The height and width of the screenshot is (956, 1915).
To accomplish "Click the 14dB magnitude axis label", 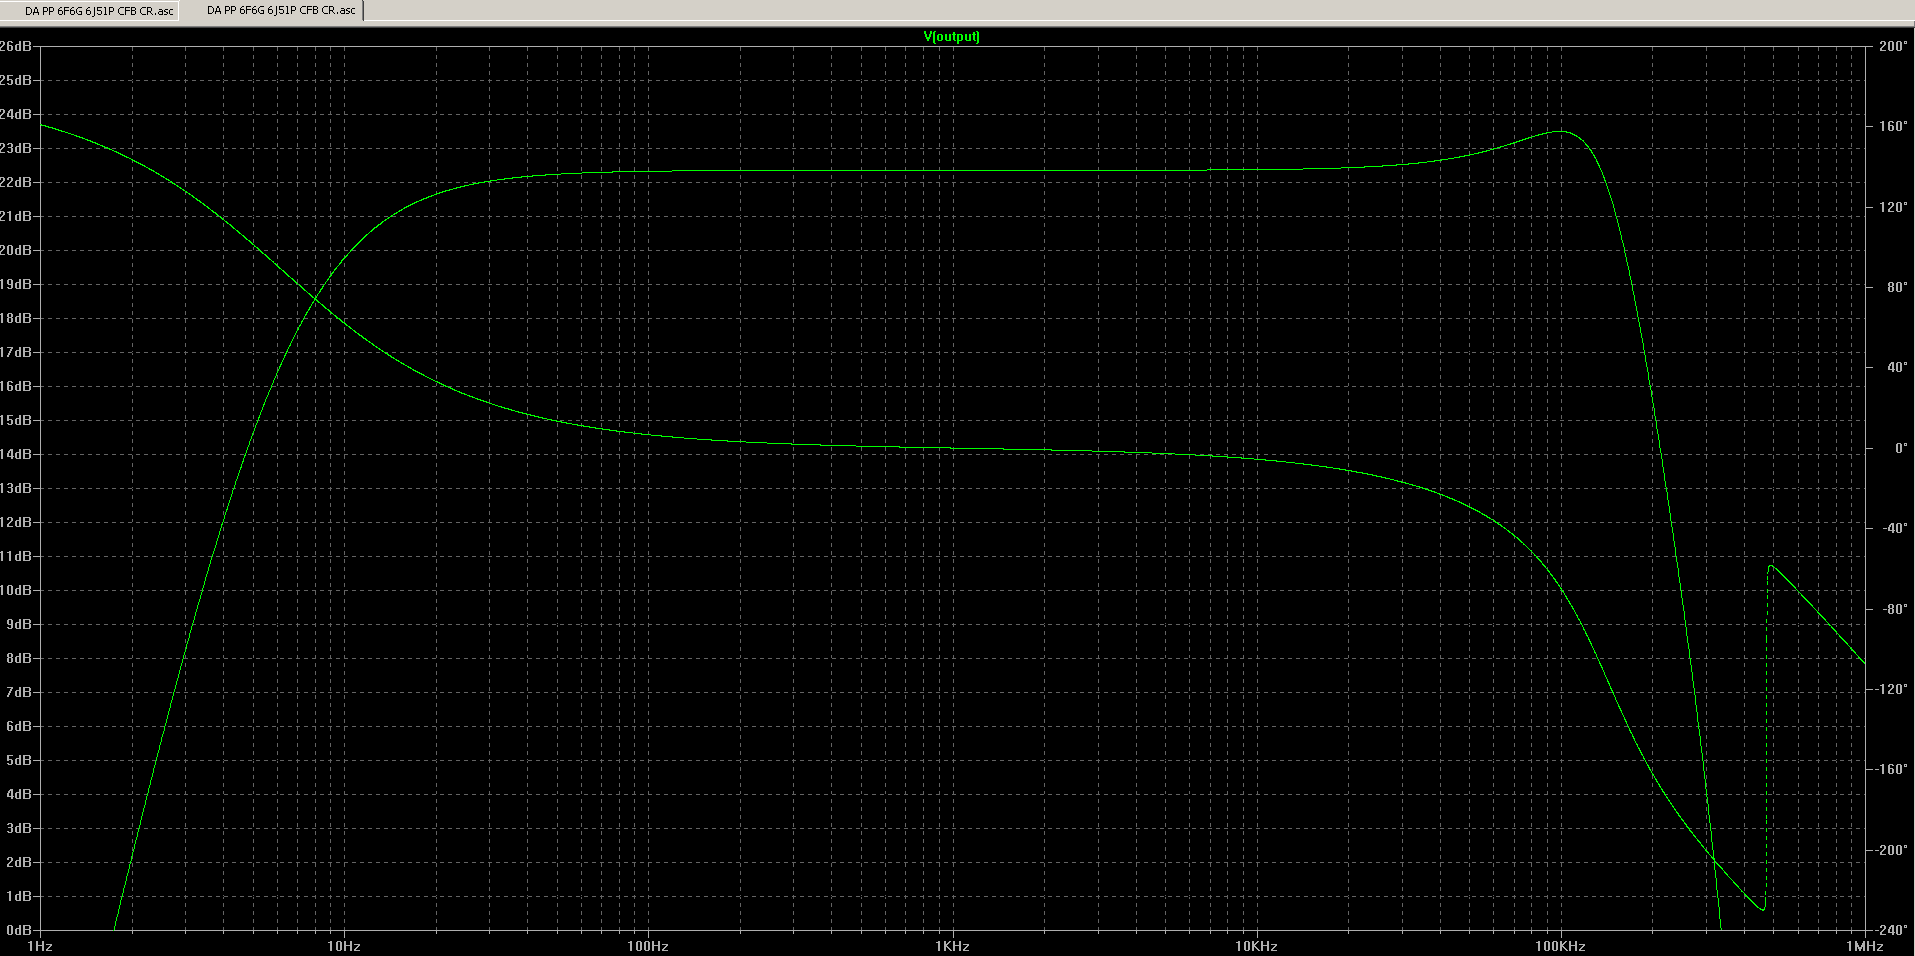I will [15, 454].
